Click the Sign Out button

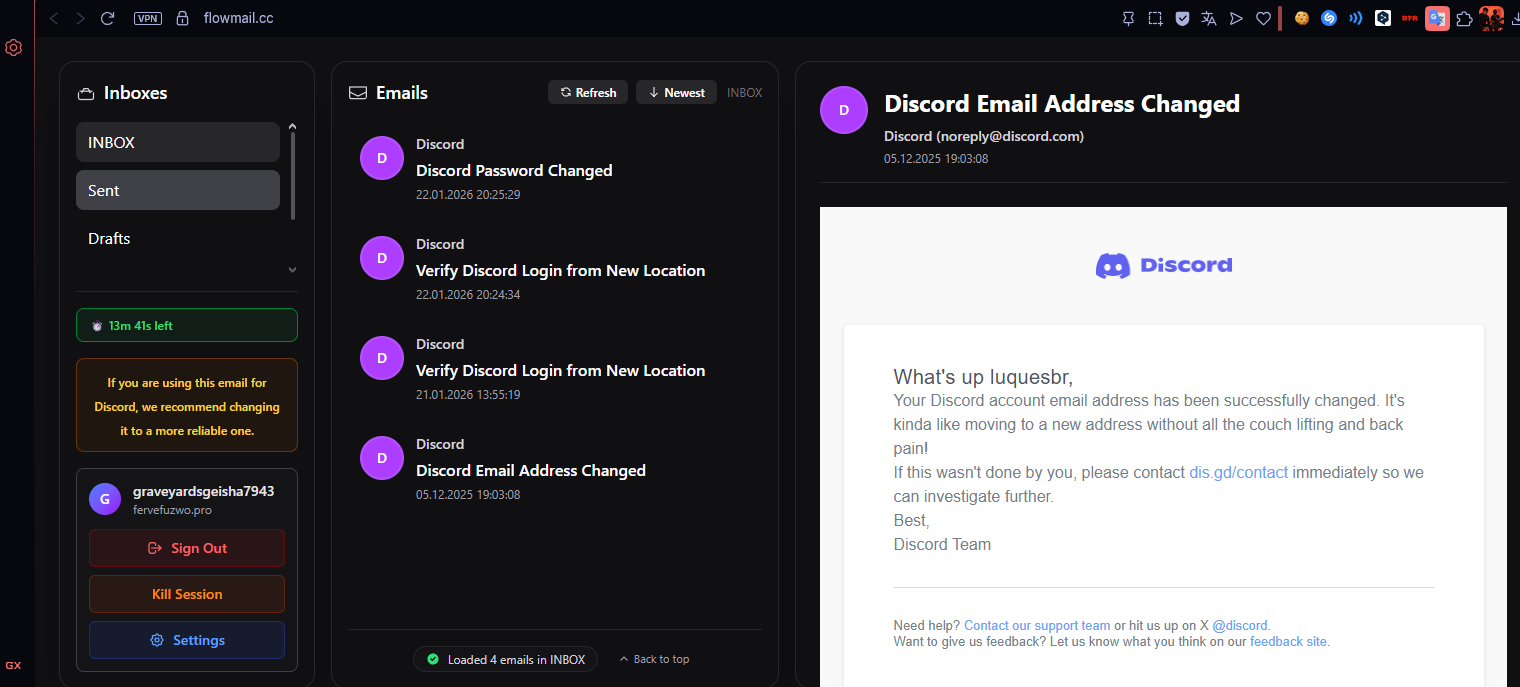(x=187, y=548)
